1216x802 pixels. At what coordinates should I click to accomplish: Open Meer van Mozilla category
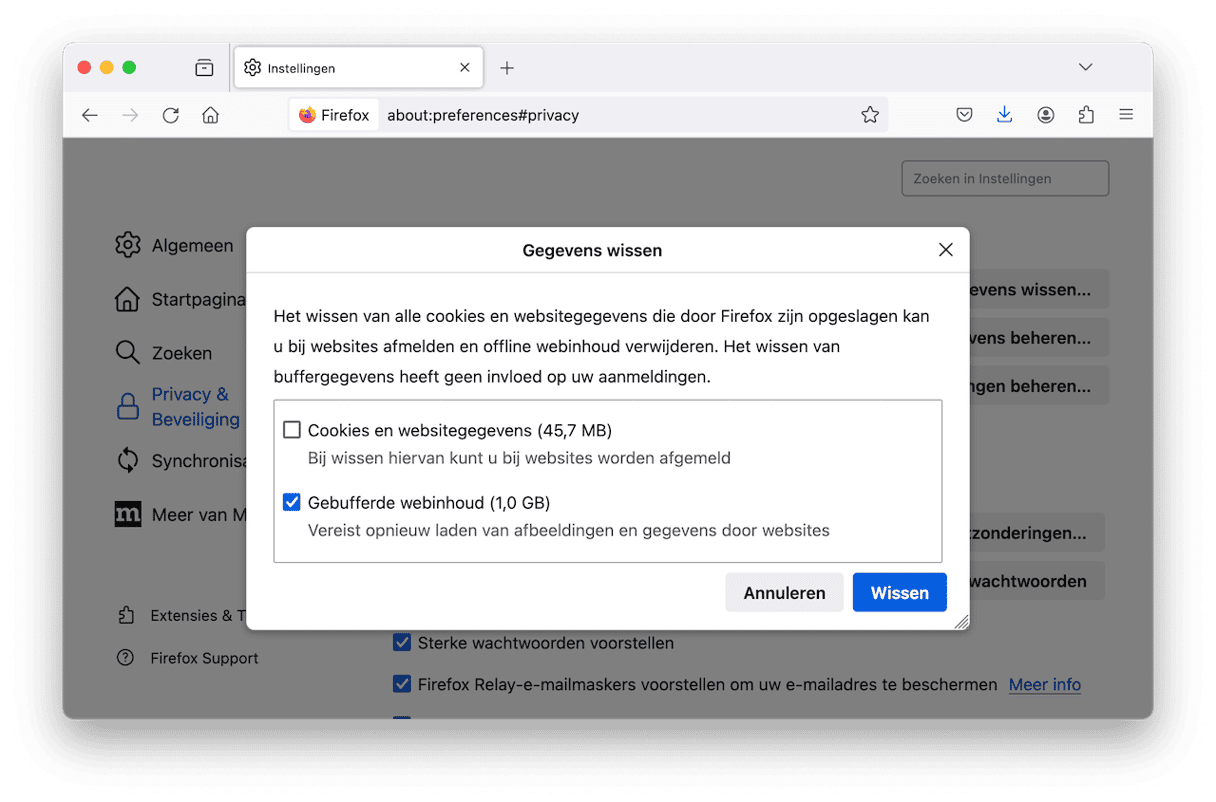pyautogui.click(x=180, y=515)
